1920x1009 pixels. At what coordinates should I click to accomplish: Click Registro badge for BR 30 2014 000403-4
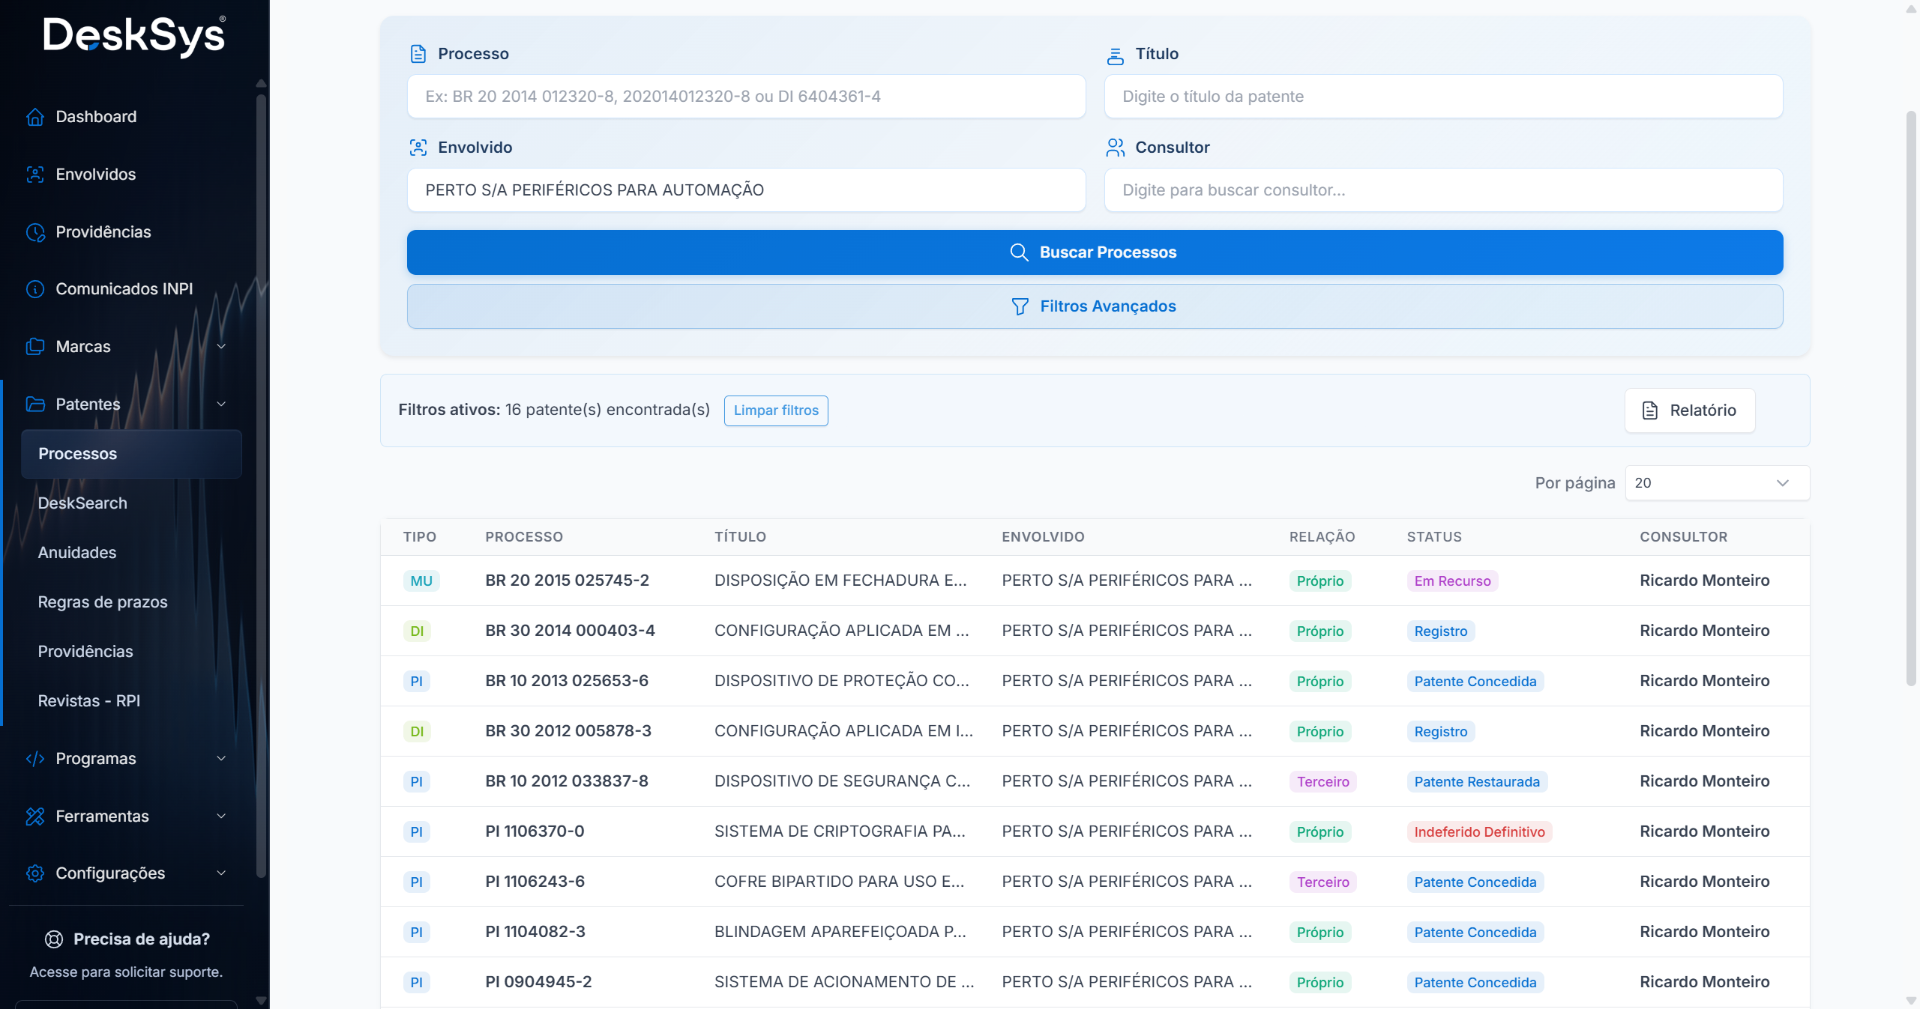coord(1441,631)
